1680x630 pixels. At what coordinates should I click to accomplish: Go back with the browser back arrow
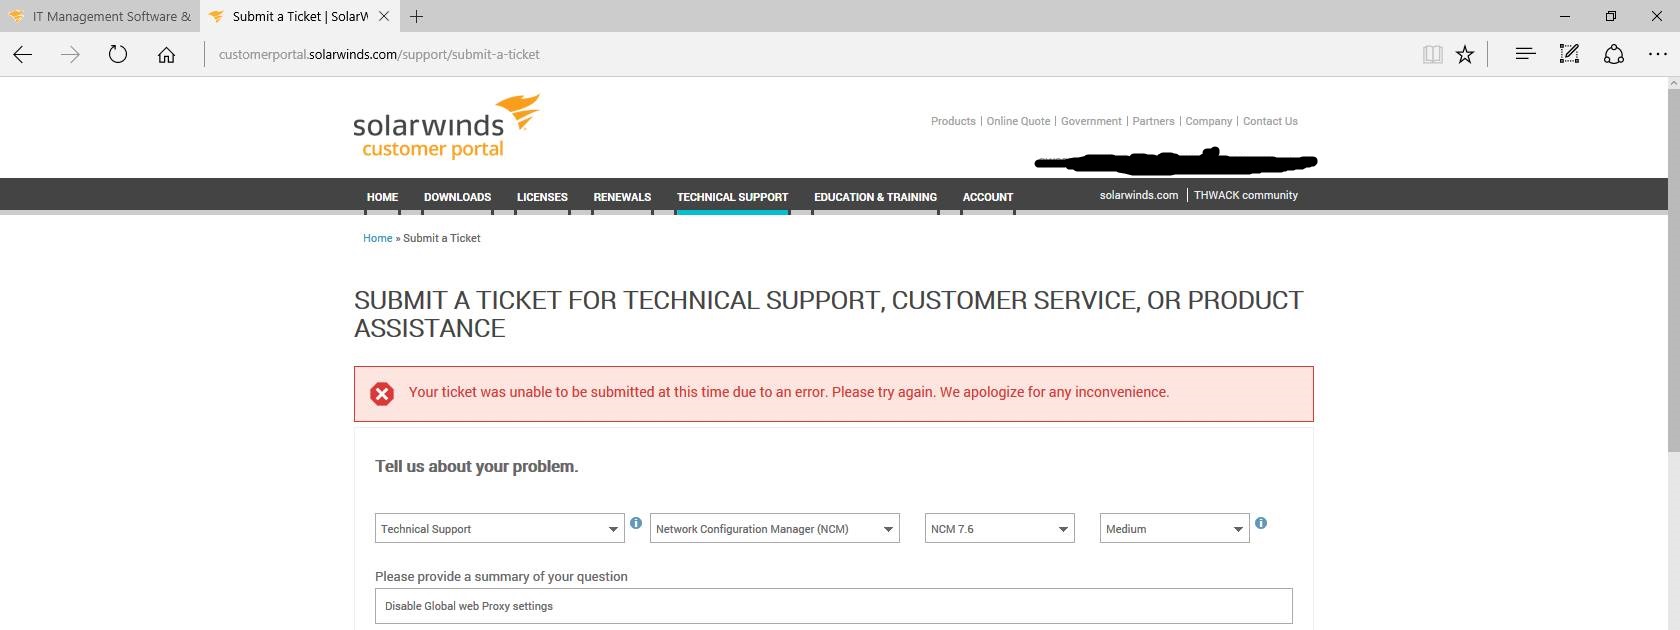coord(23,55)
